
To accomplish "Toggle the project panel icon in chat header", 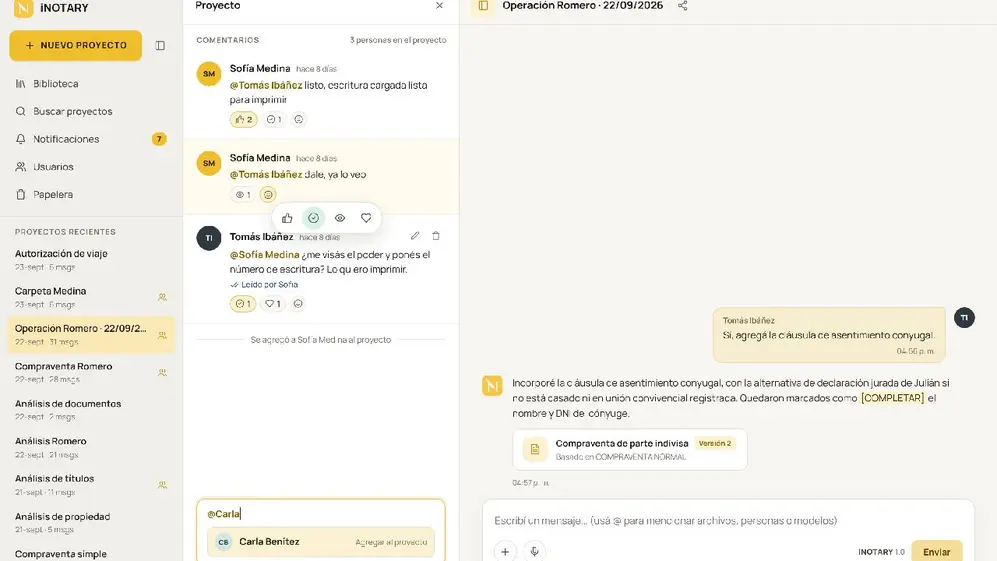I will pyautogui.click(x=483, y=6).
